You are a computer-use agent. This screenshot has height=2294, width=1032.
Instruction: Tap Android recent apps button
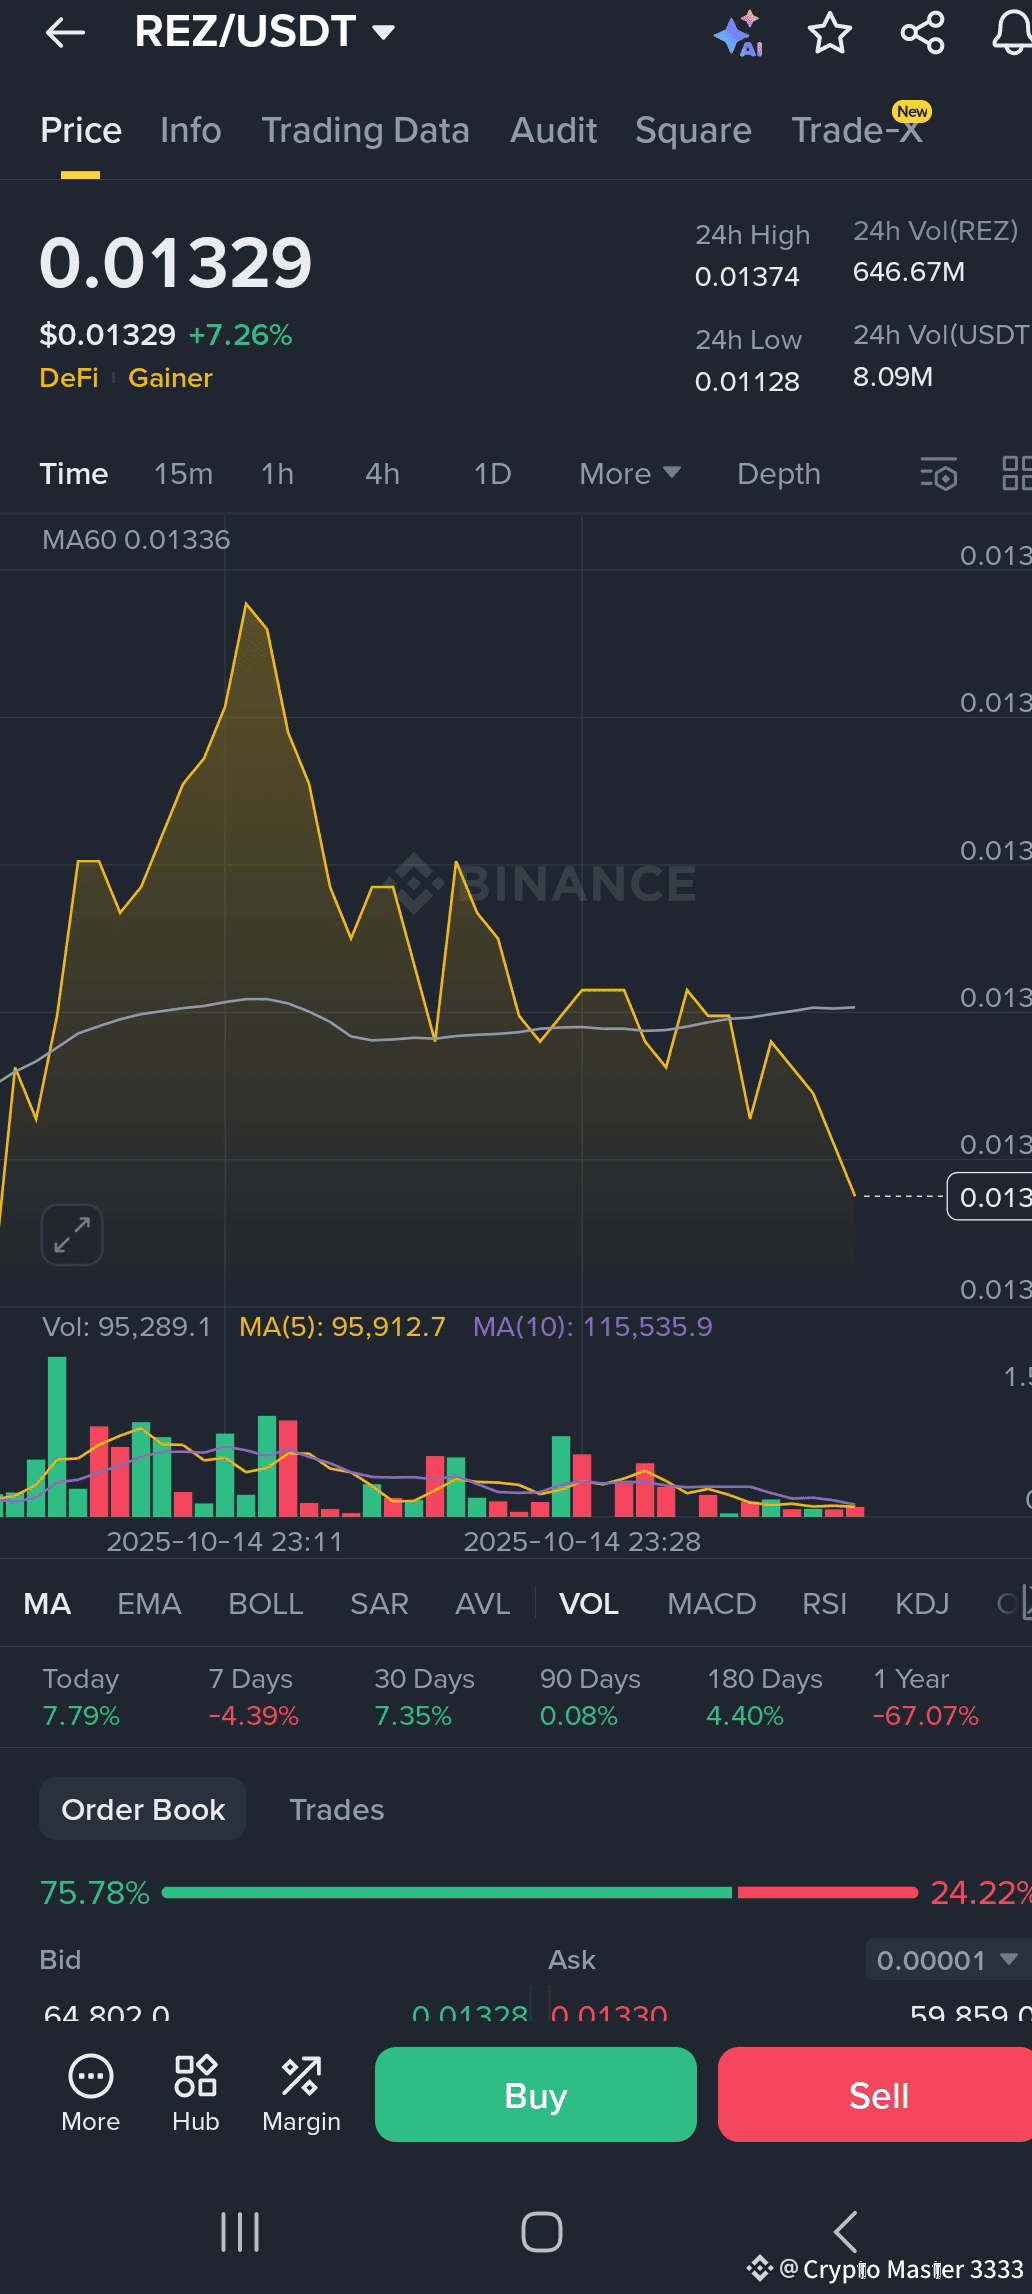[x=240, y=2231]
